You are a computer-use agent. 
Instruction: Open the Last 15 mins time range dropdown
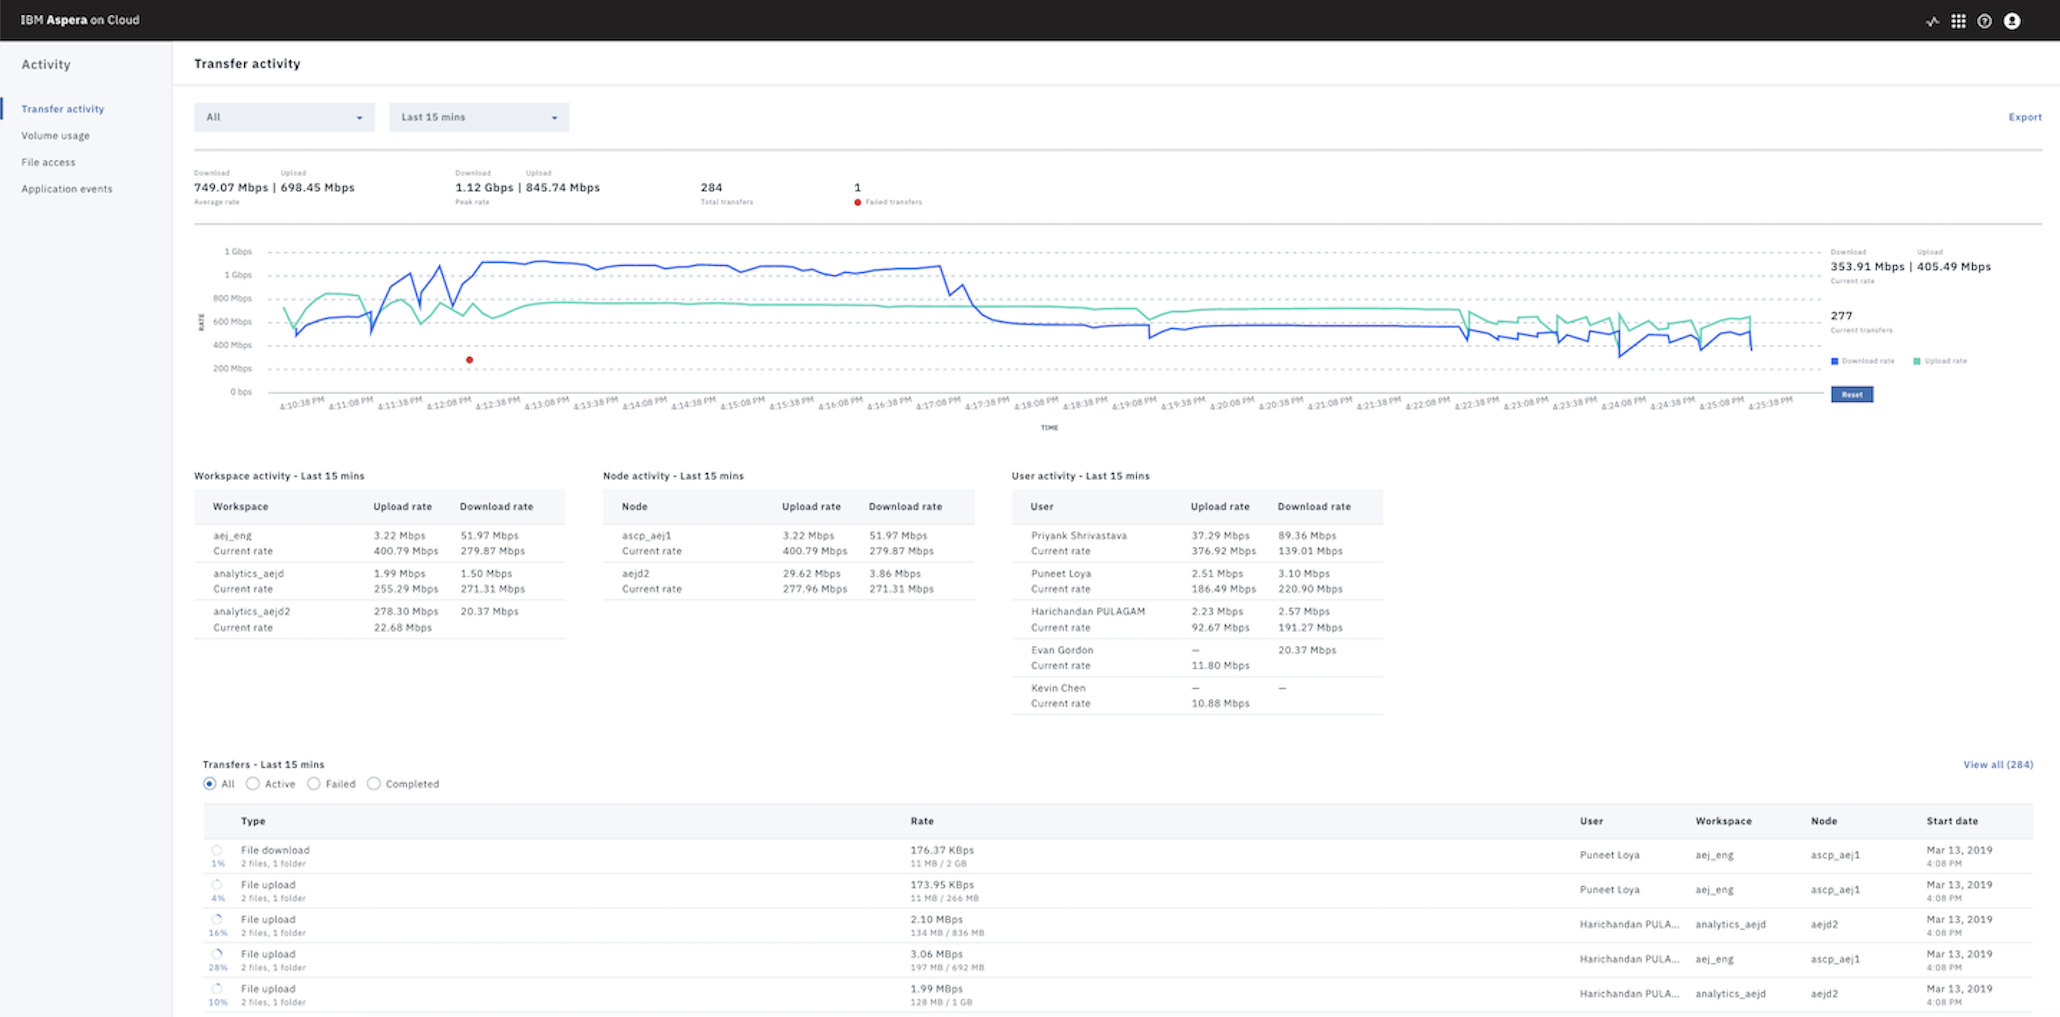click(478, 117)
